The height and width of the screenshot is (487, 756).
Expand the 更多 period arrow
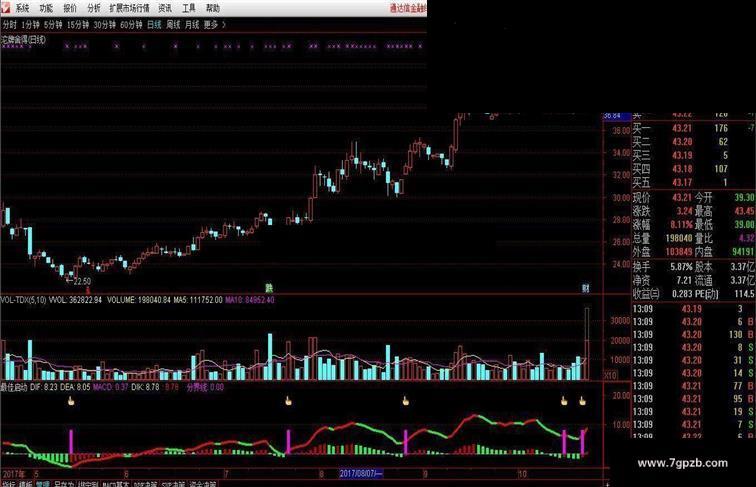click(x=223, y=25)
